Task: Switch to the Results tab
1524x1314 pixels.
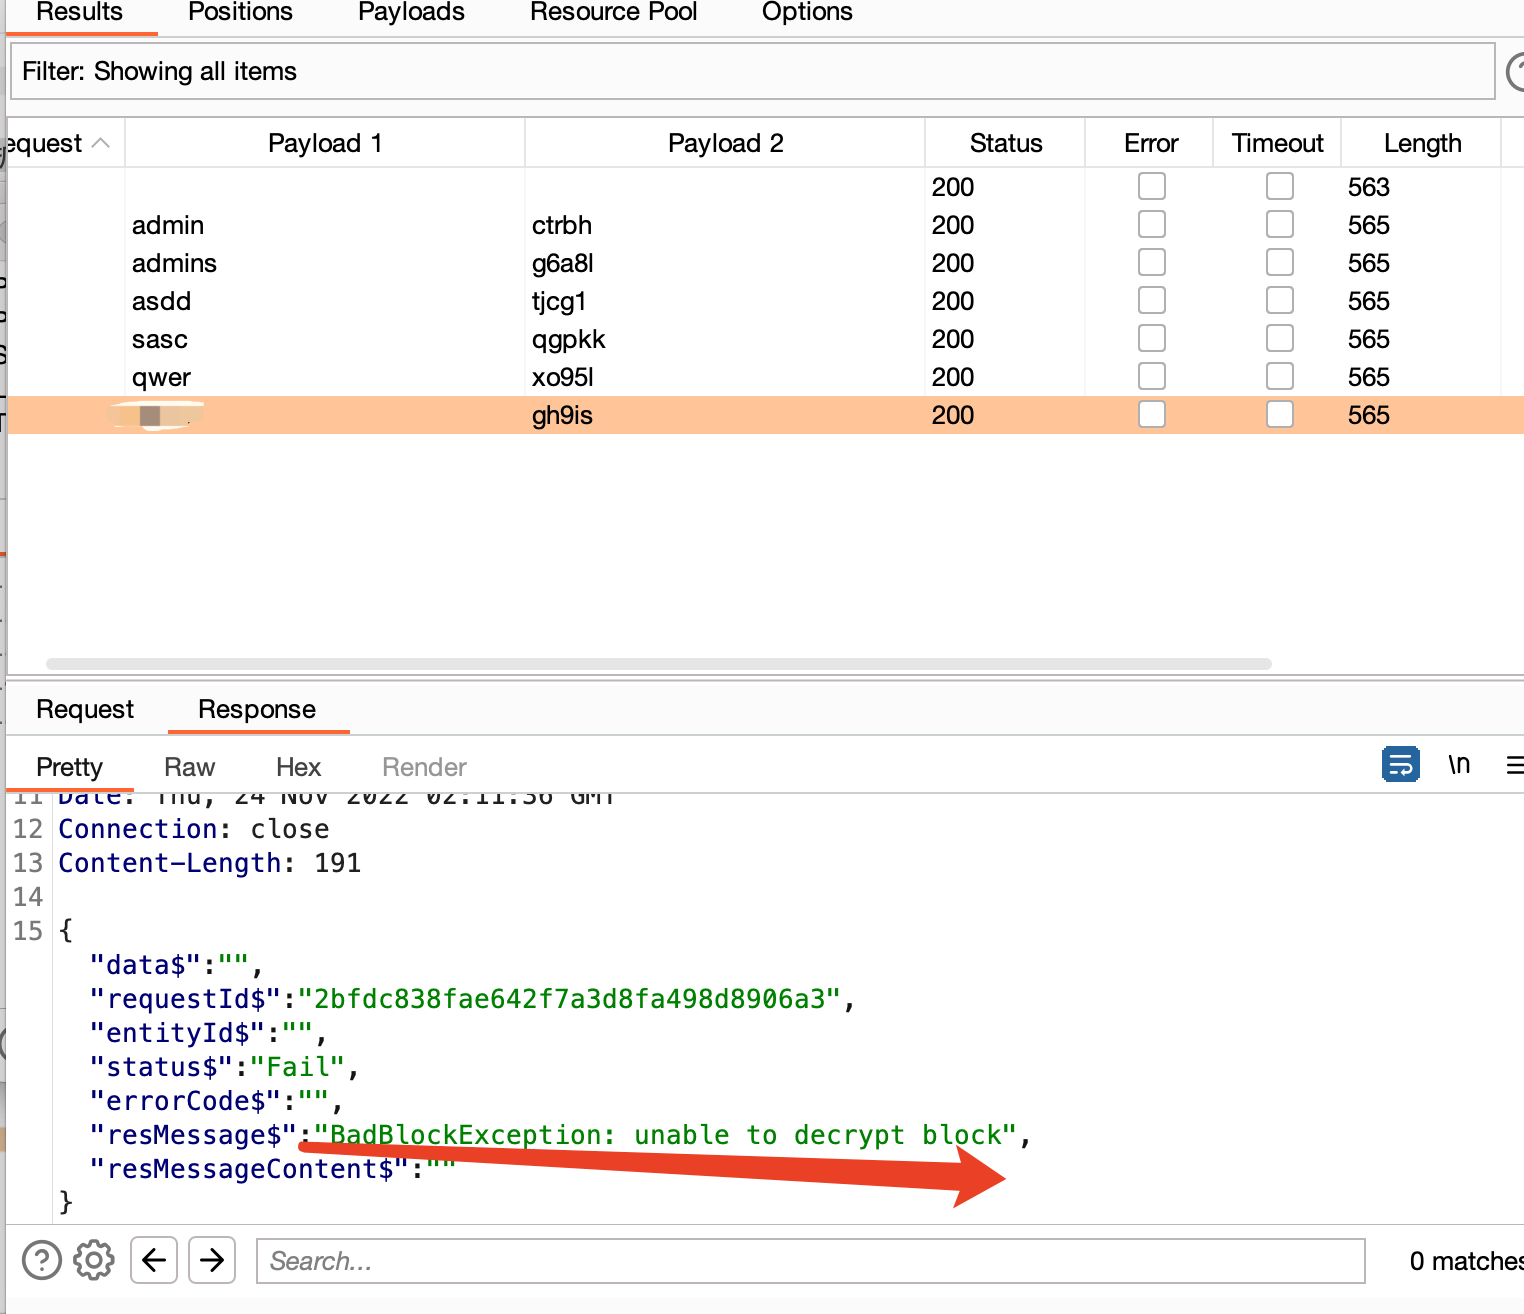Action: tap(80, 13)
